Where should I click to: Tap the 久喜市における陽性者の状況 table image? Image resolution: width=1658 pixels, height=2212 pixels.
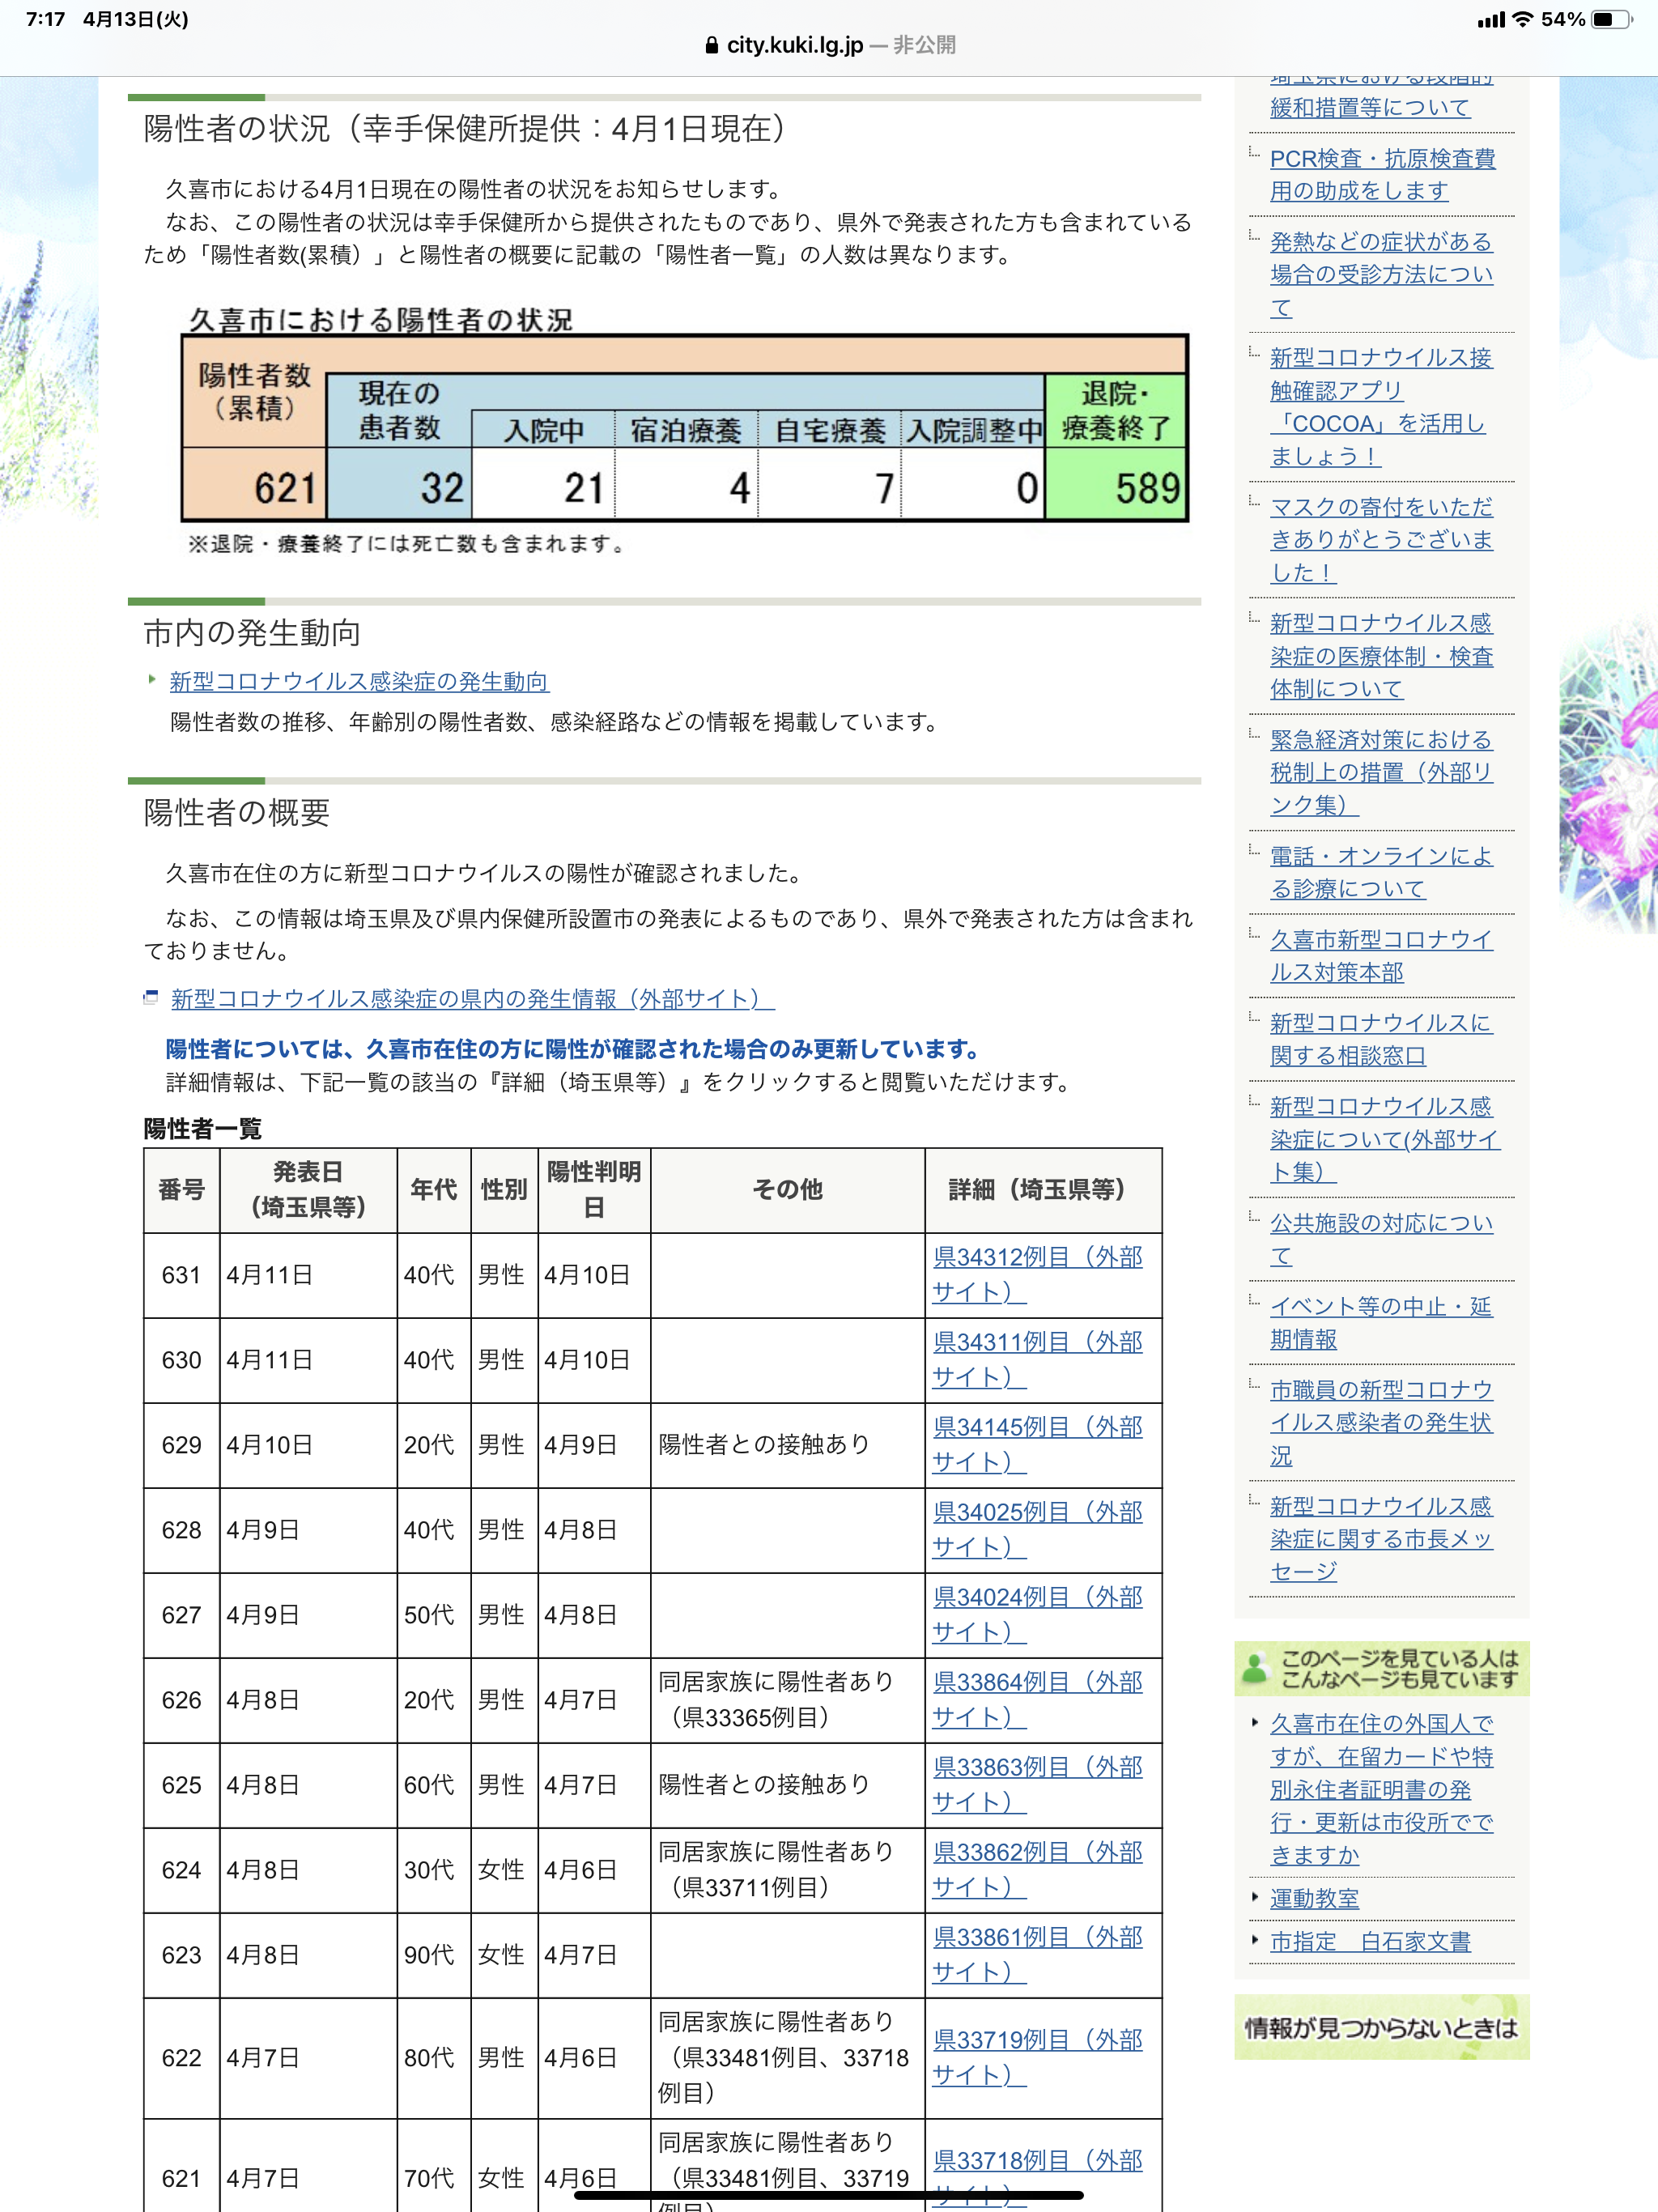pos(684,428)
